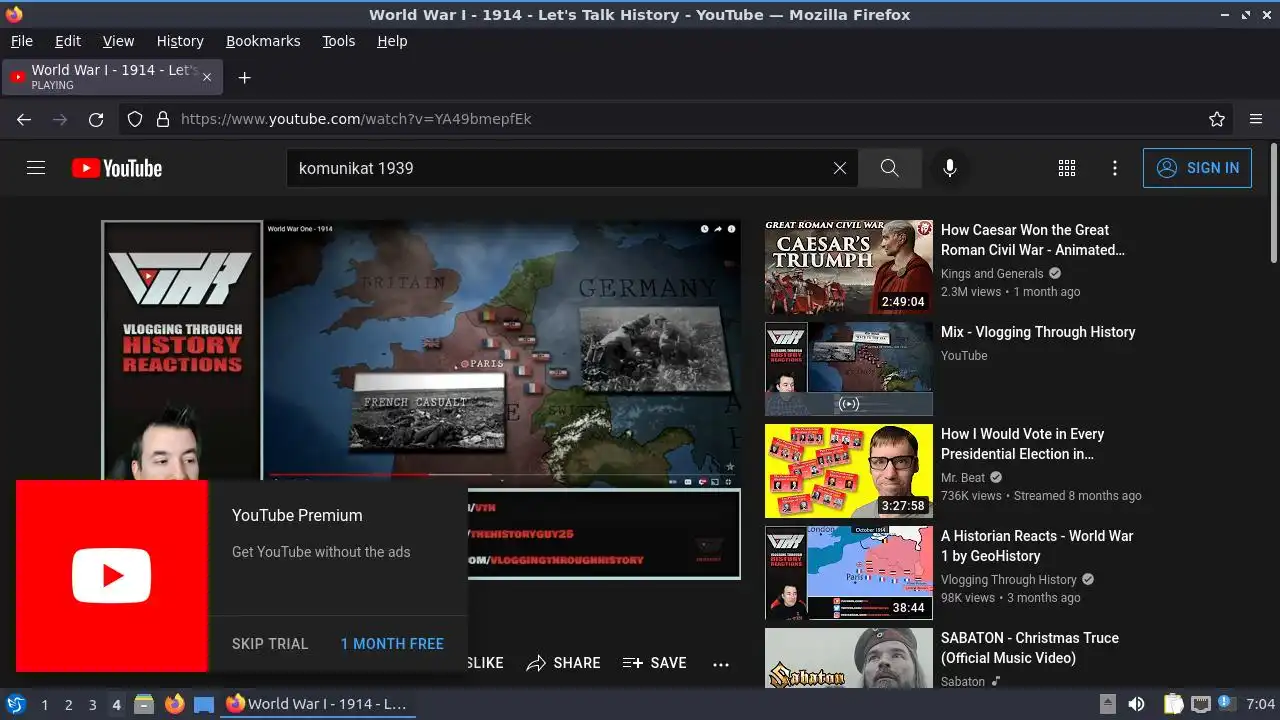Viewport: 1280px width, 720px height.
Task: Open GeoHistory World War 1 reaction thumbnail
Action: point(849,573)
